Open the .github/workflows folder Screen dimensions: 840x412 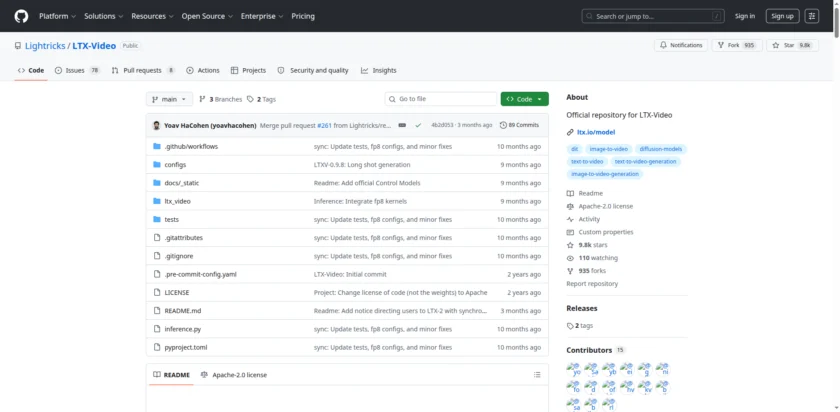coord(191,146)
